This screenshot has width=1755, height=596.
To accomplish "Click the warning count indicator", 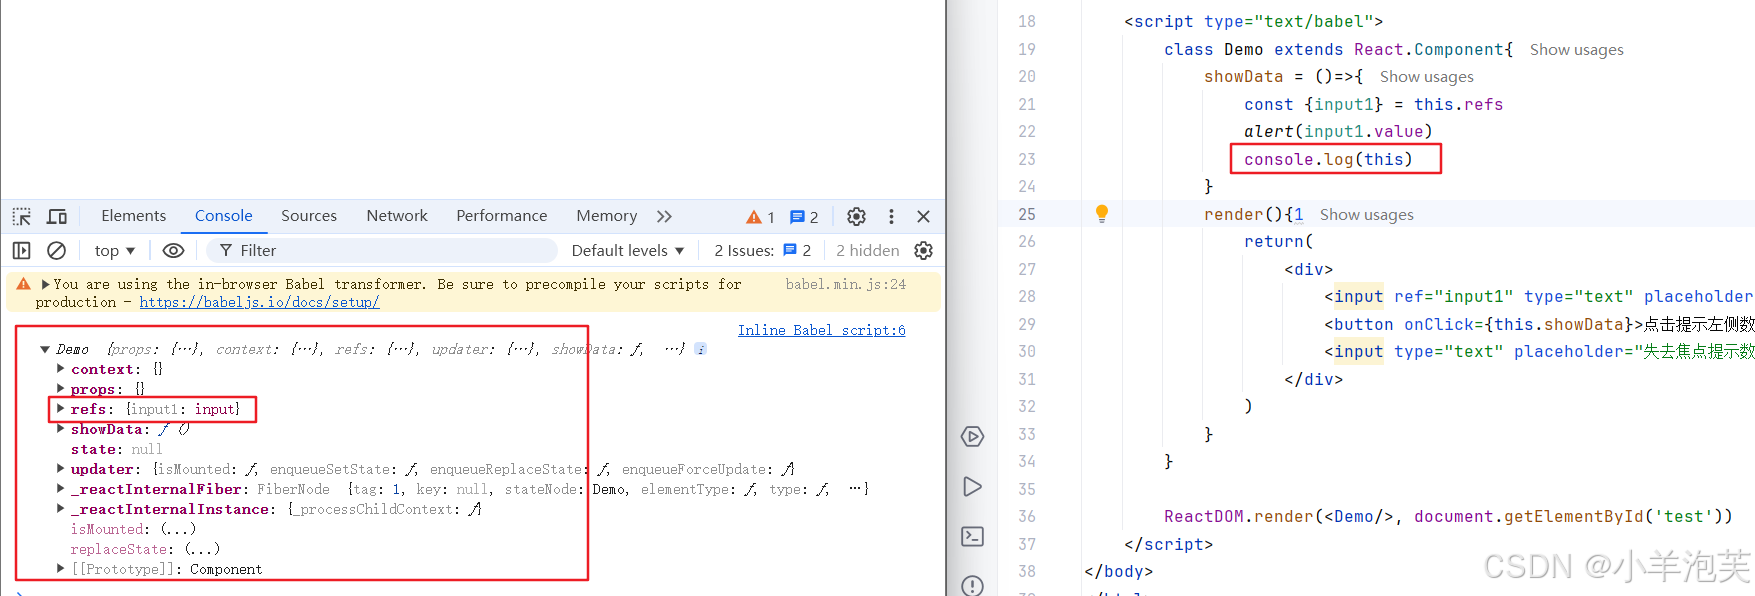I will tap(761, 217).
